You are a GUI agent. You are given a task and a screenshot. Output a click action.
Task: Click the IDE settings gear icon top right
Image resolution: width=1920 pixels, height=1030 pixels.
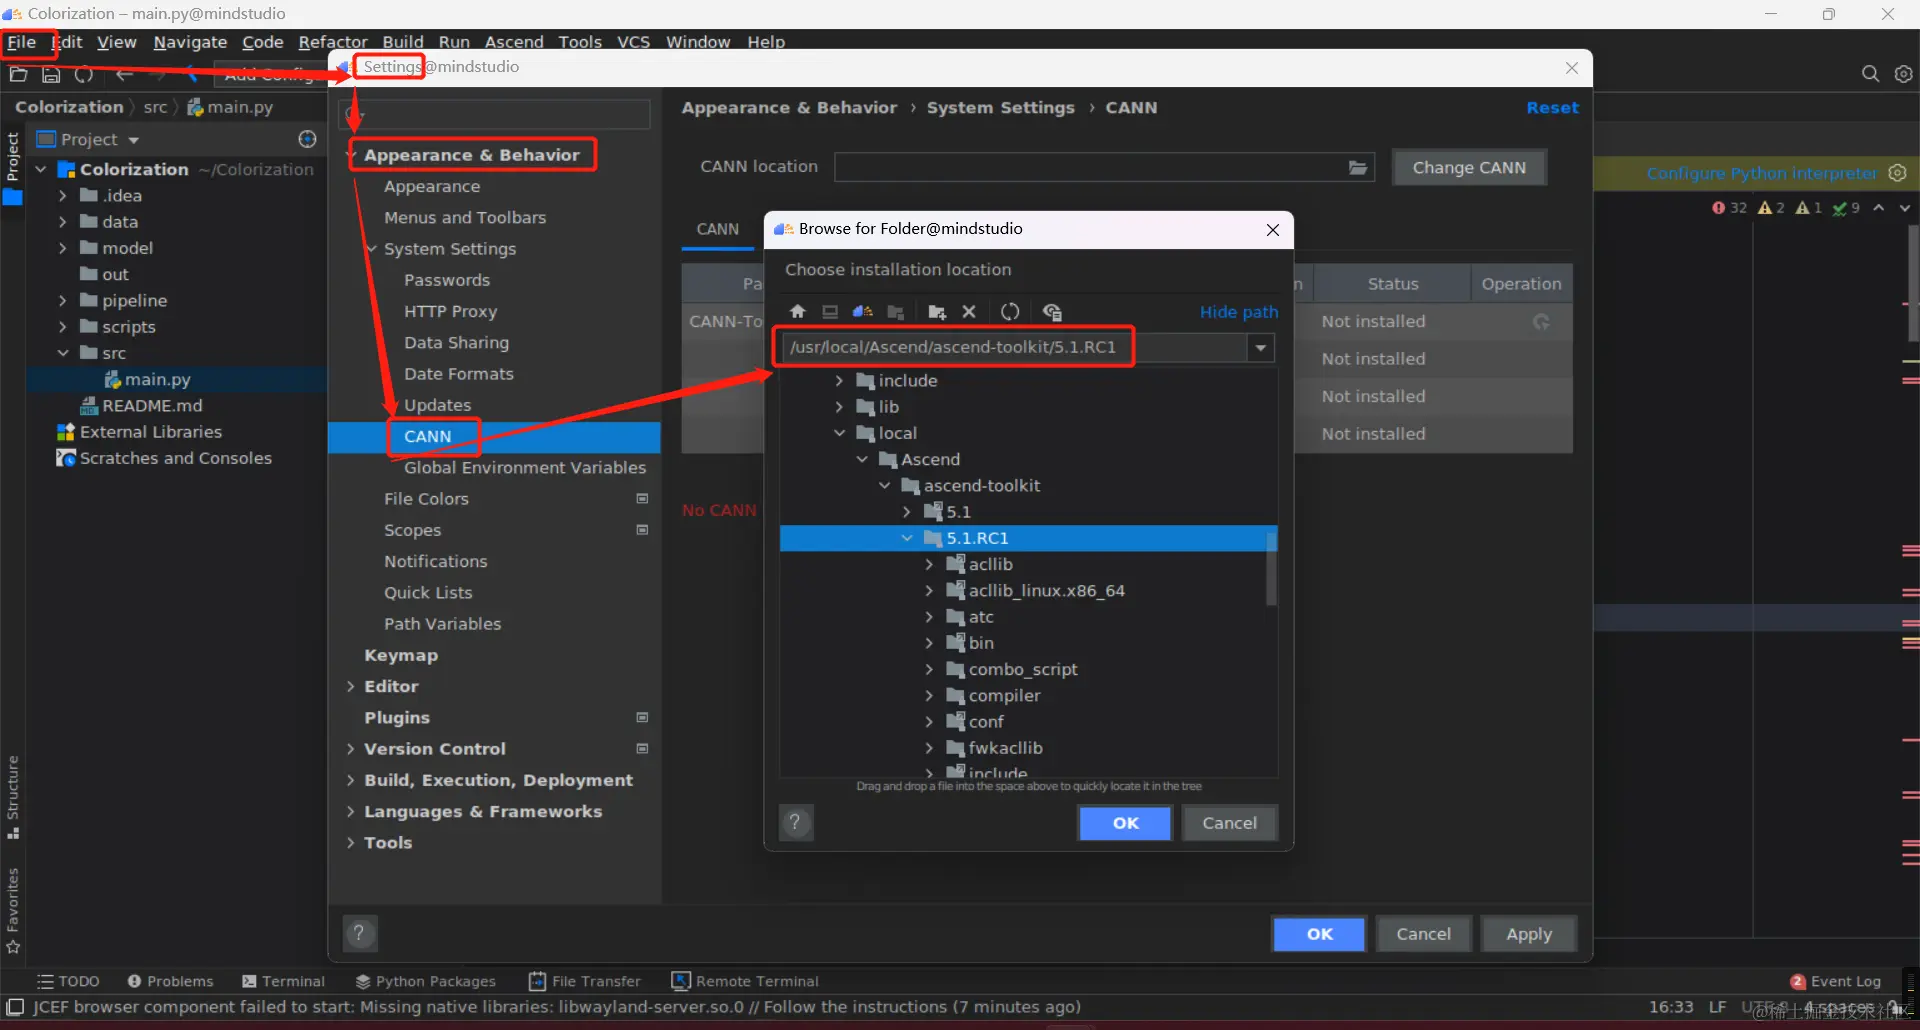pos(1903,74)
